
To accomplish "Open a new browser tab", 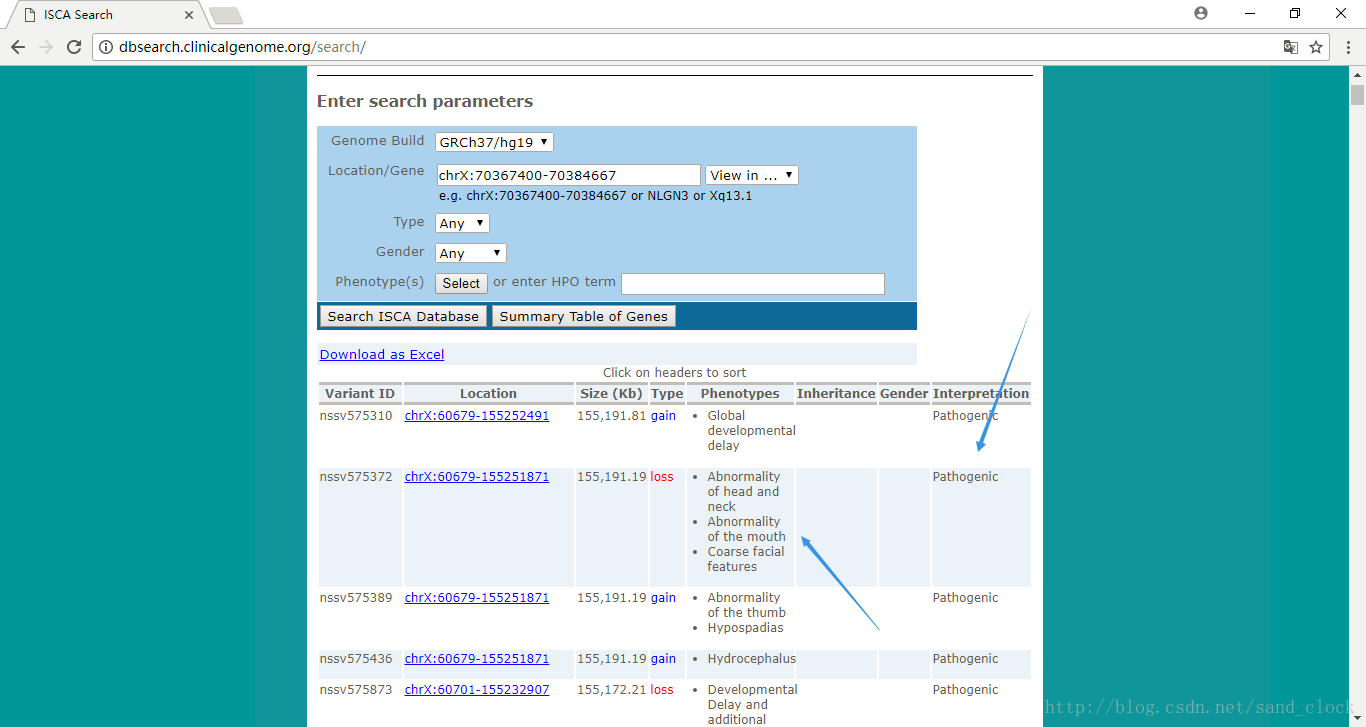I will 225,15.
